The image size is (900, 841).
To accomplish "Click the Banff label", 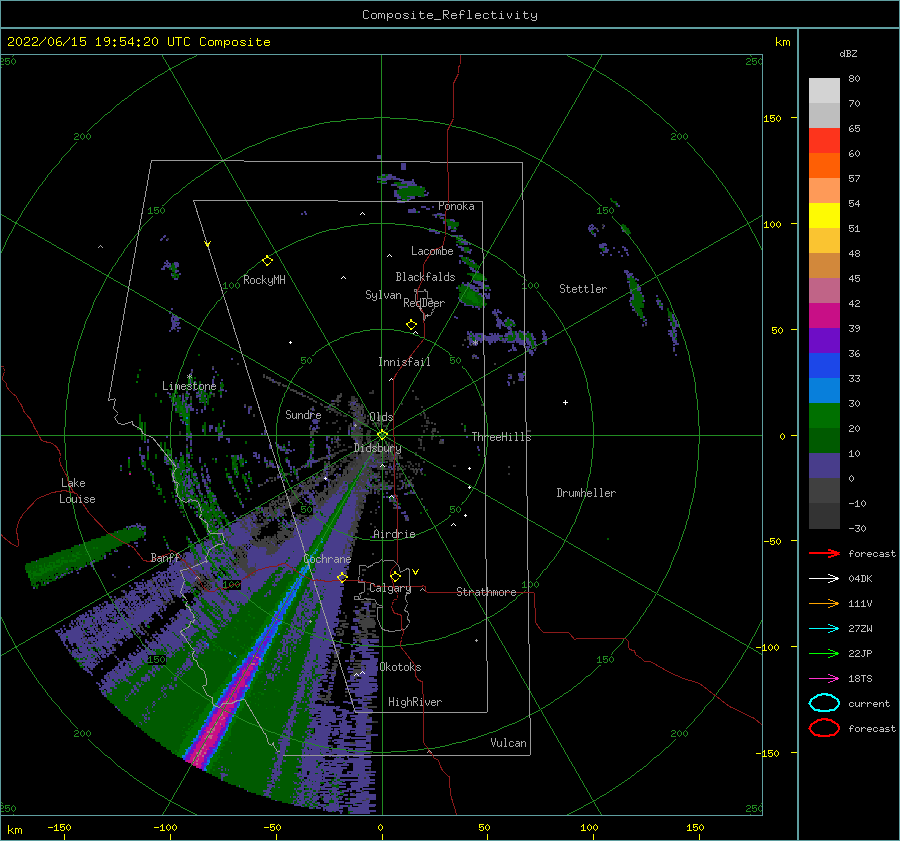I will tap(165, 557).
